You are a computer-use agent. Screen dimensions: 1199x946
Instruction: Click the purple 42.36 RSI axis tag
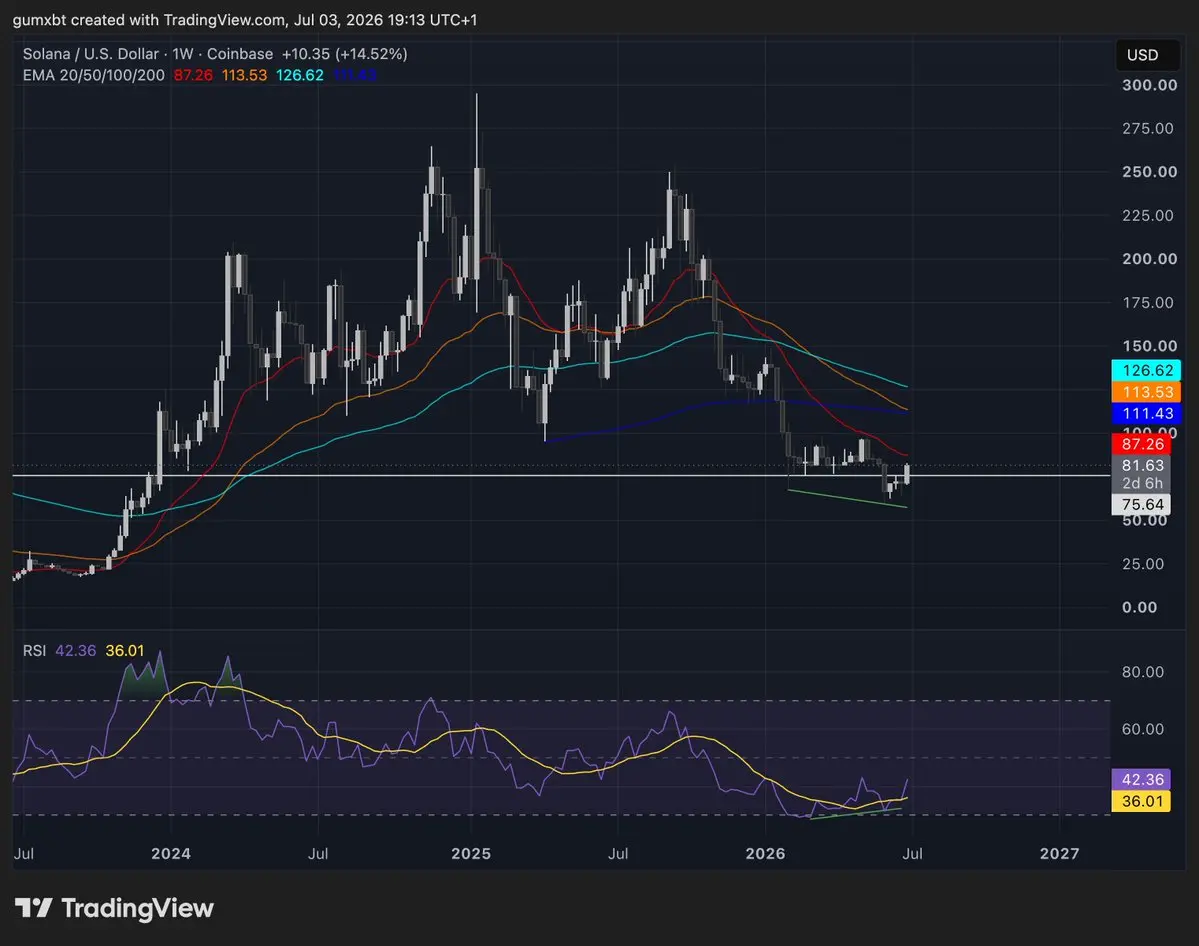coord(1141,779)
